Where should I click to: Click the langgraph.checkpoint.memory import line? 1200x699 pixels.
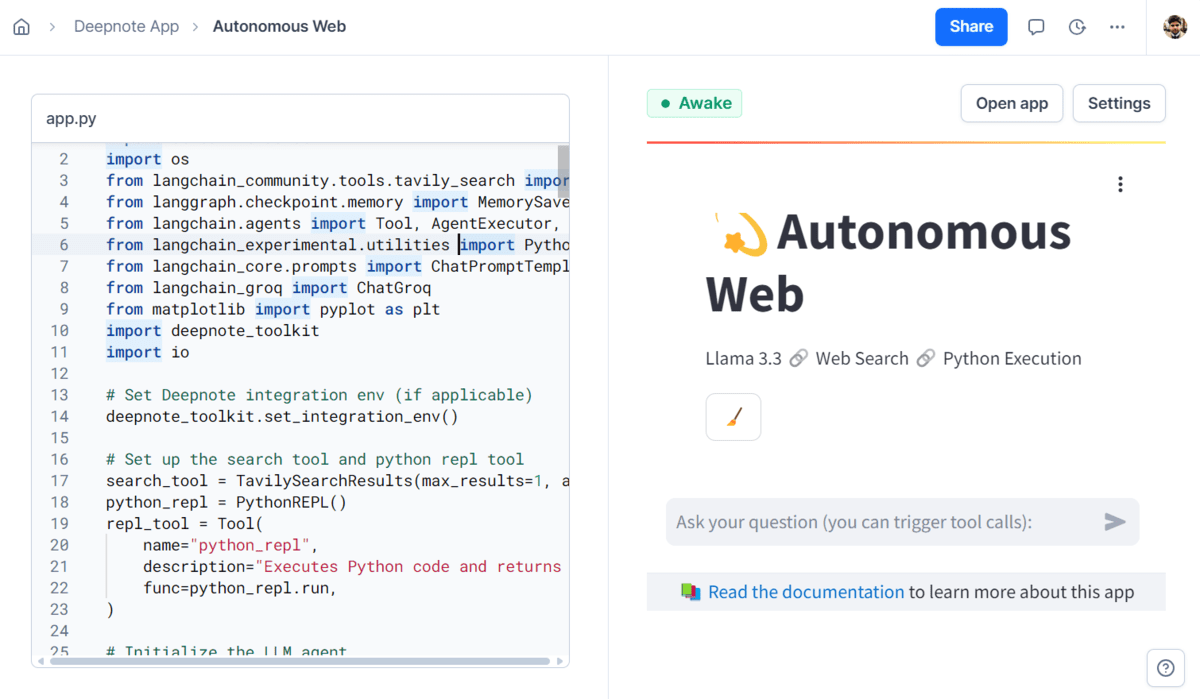click(x=337, y=202)
